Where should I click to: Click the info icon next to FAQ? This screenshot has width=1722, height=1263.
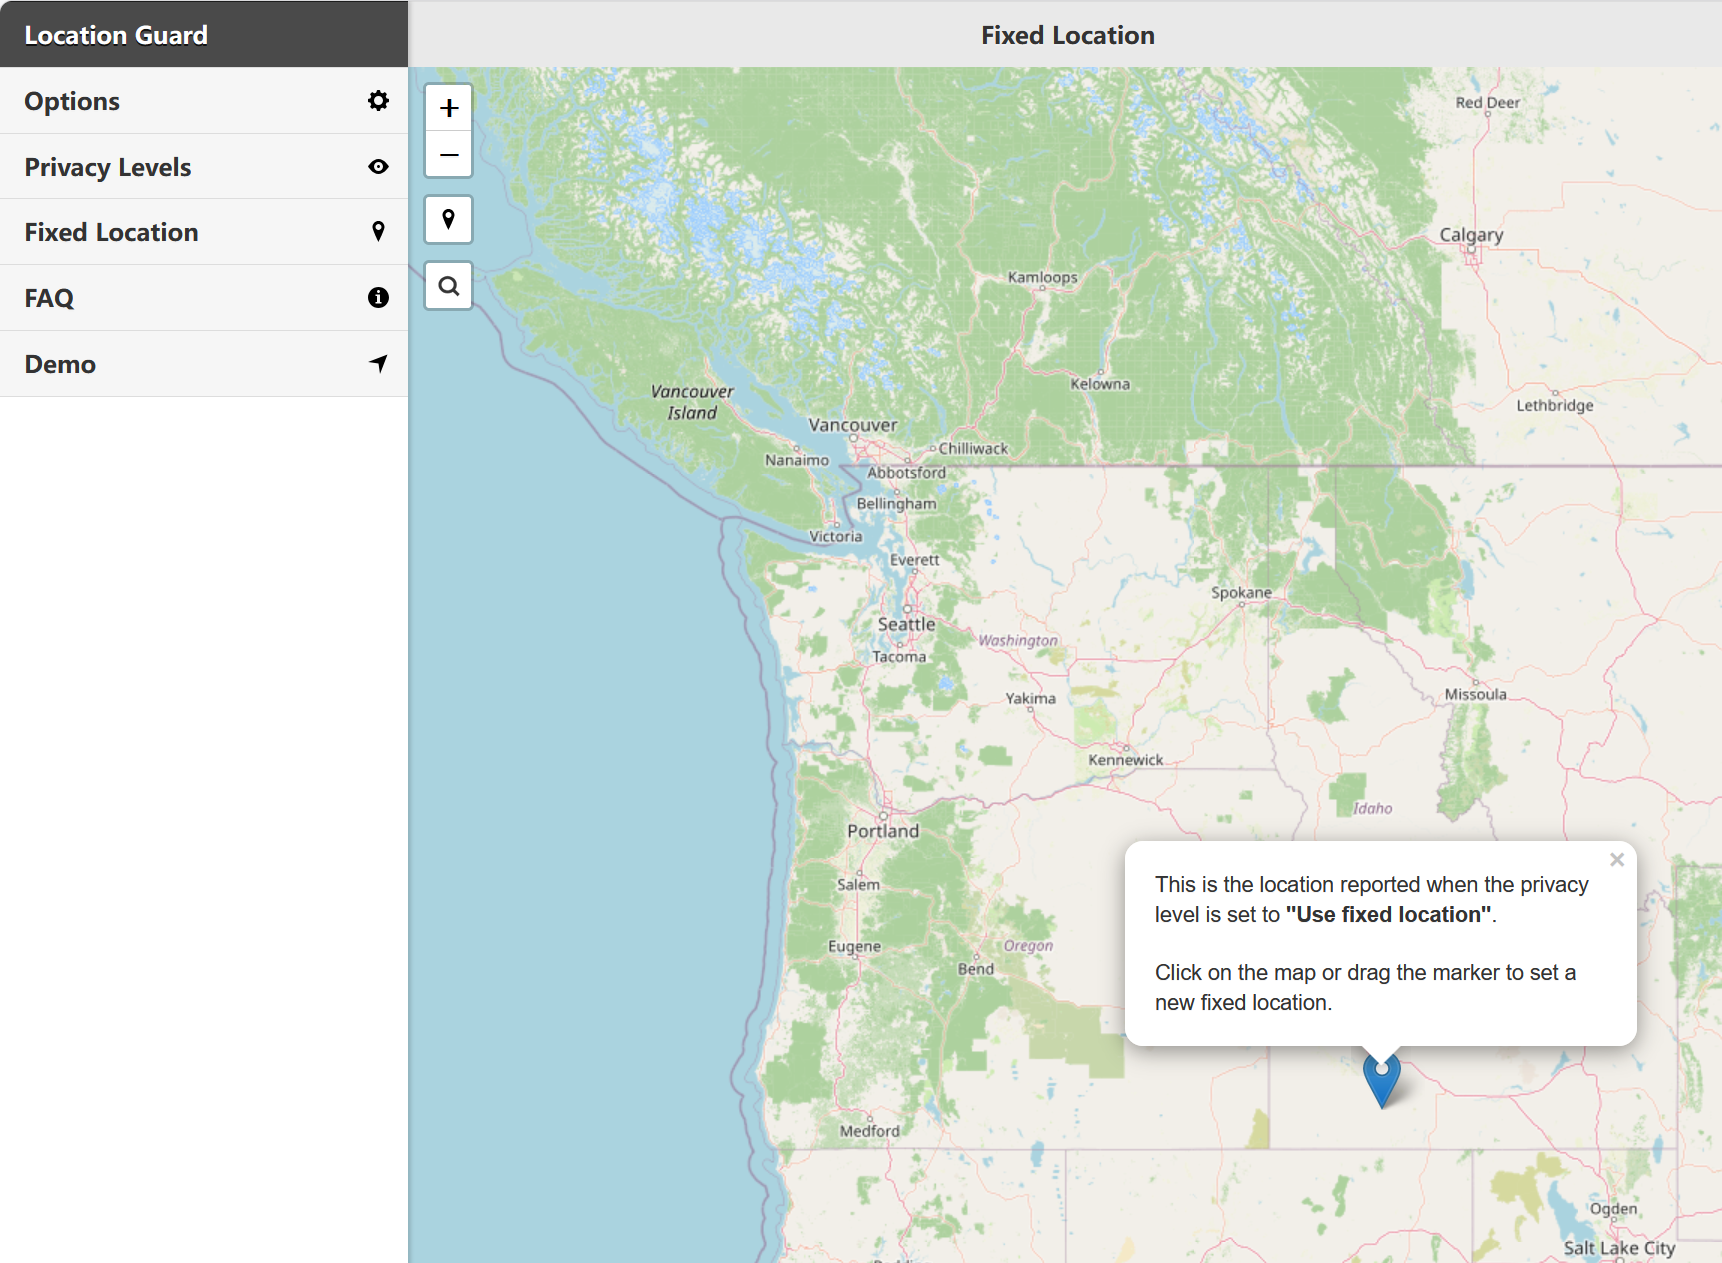point(378,297)
